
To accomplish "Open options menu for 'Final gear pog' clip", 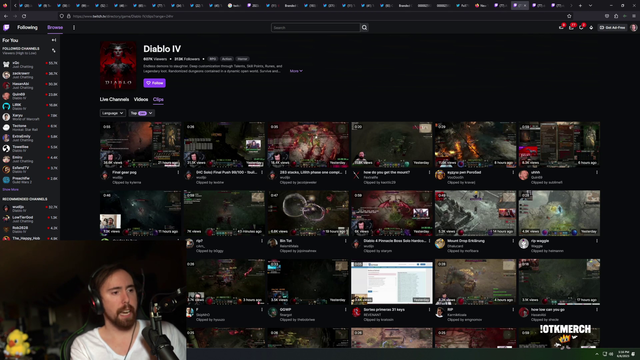I will point(178,173).
